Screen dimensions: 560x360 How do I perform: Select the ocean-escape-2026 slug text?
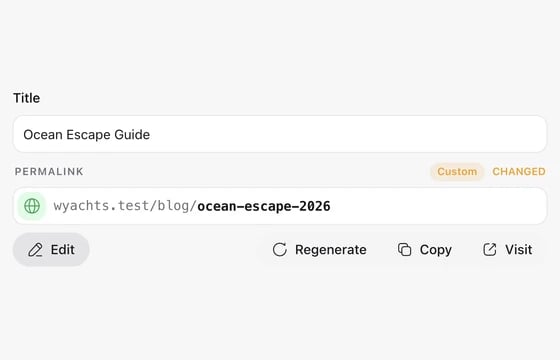[264, 206]
